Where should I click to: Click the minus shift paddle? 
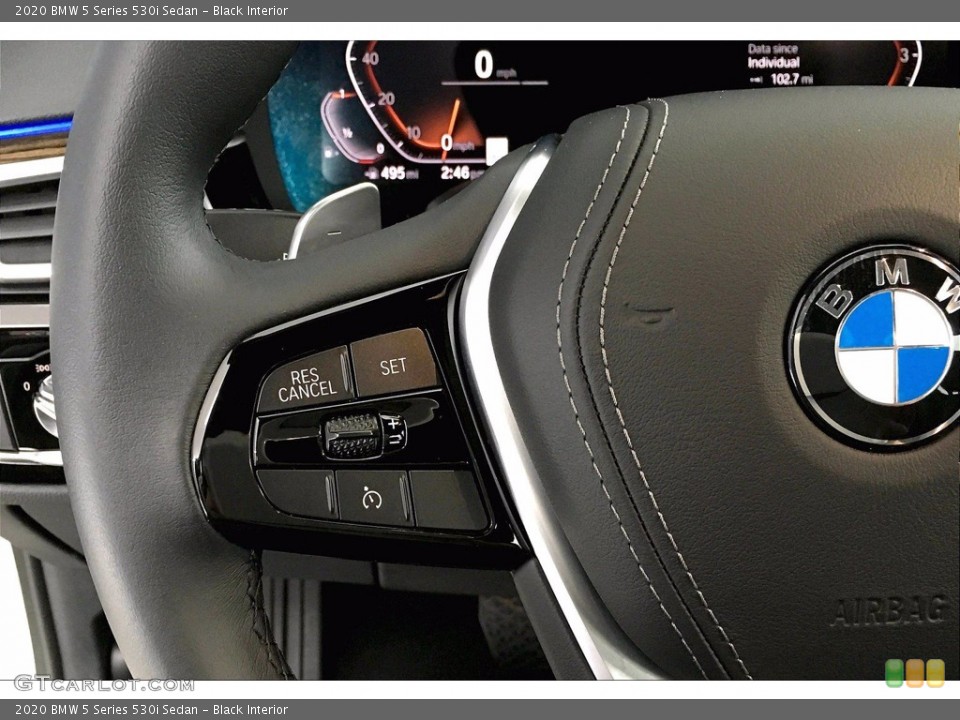click(x=336, y=219)
